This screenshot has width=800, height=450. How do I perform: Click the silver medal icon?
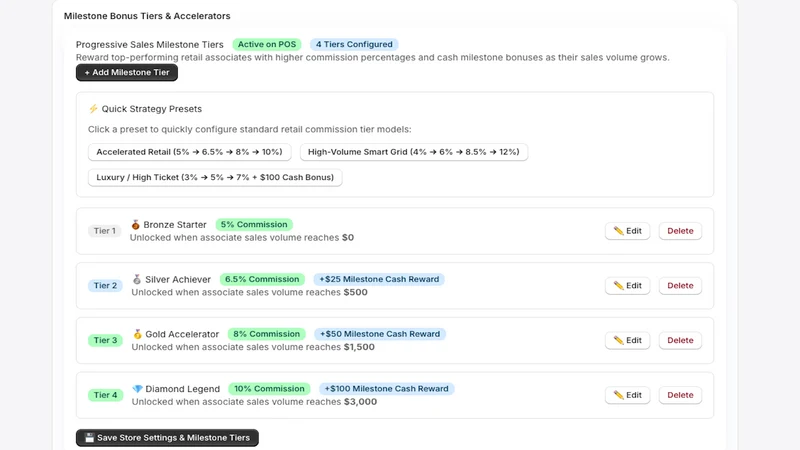[136, 279]
